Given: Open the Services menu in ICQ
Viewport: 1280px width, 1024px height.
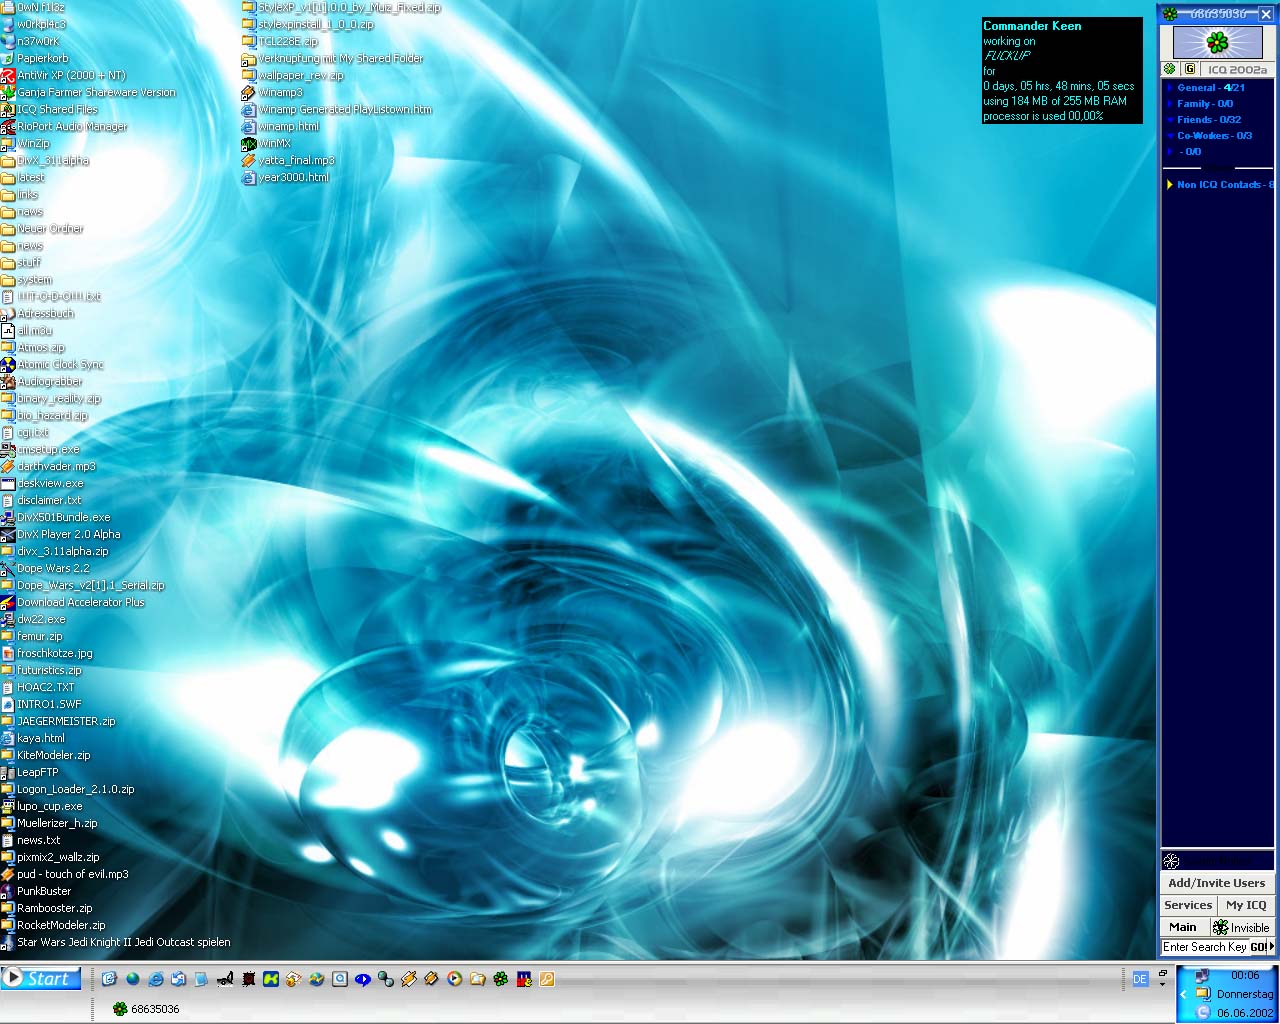Looking at the screenshot, I should point(1187,905).
